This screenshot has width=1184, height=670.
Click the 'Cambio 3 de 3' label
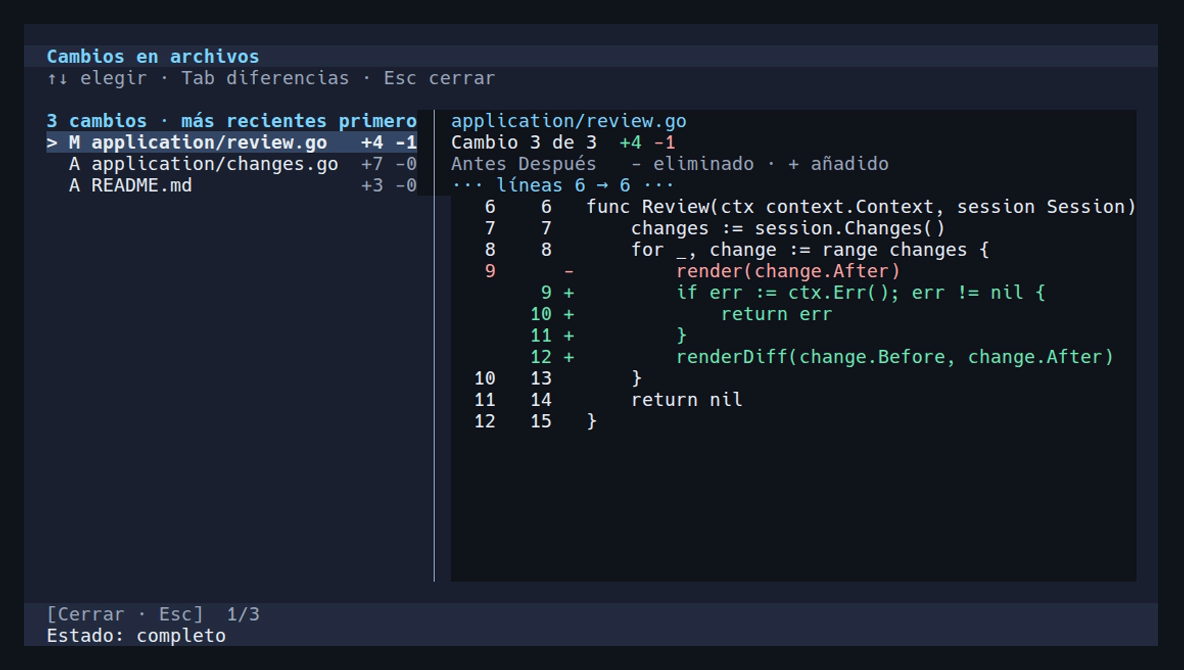click(x=524, y=143)
